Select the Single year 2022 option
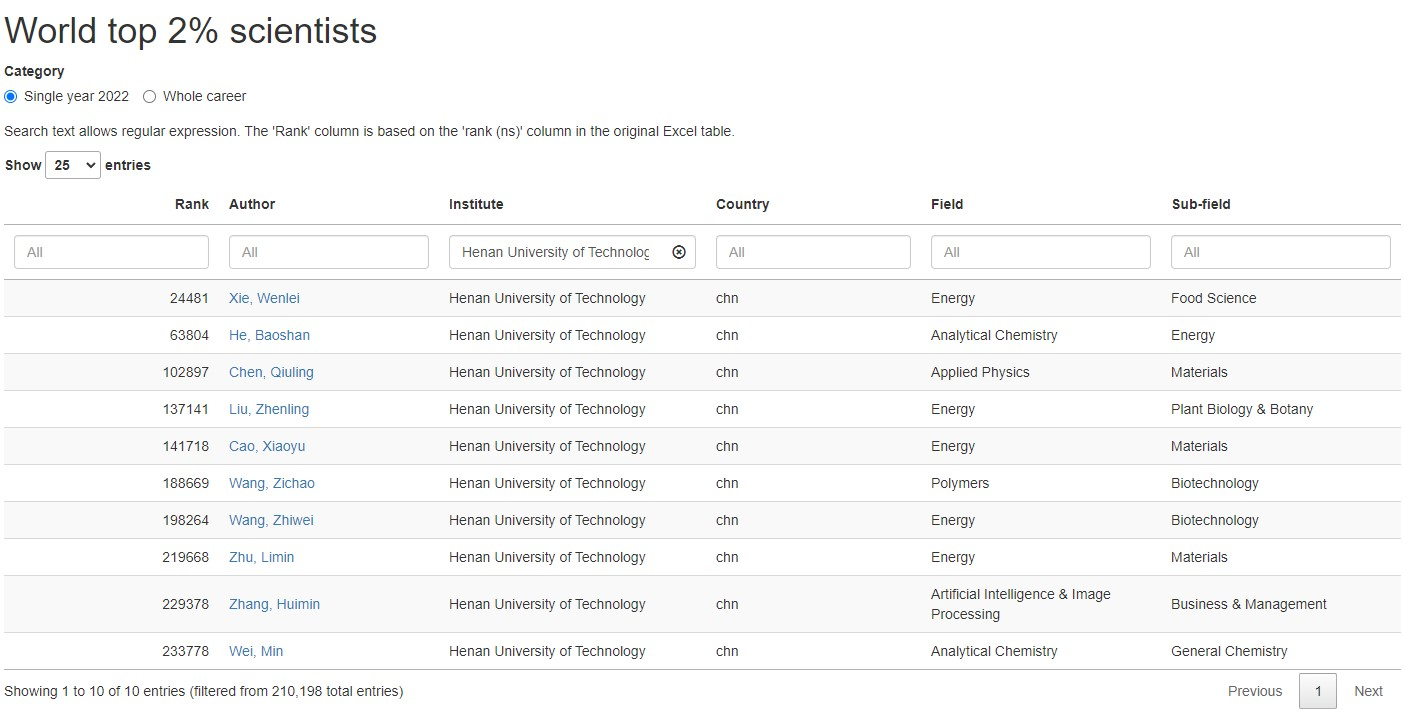 (11, 97)
